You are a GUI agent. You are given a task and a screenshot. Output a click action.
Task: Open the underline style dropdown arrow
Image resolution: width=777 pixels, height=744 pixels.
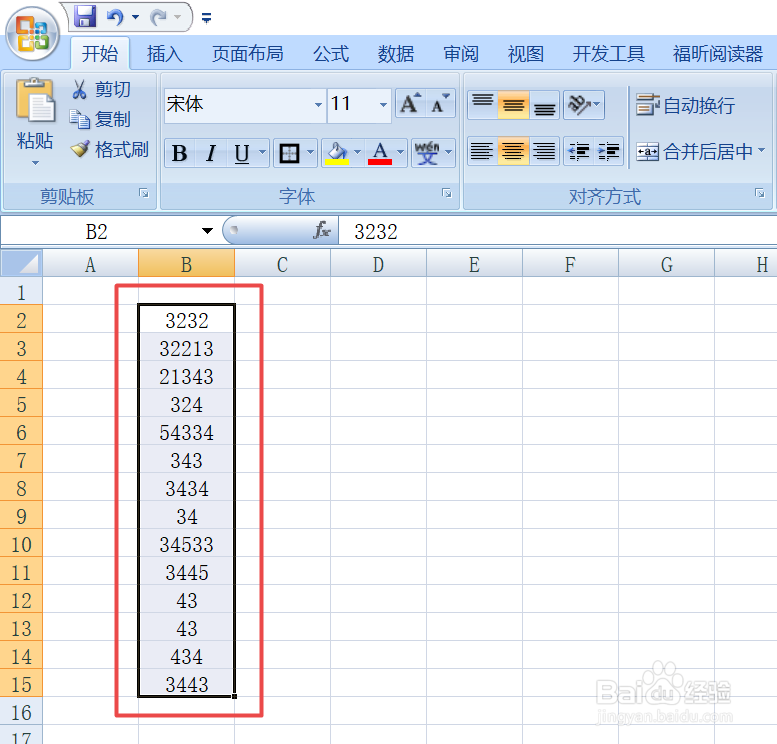pyautogui.click(x=263, y=153)
